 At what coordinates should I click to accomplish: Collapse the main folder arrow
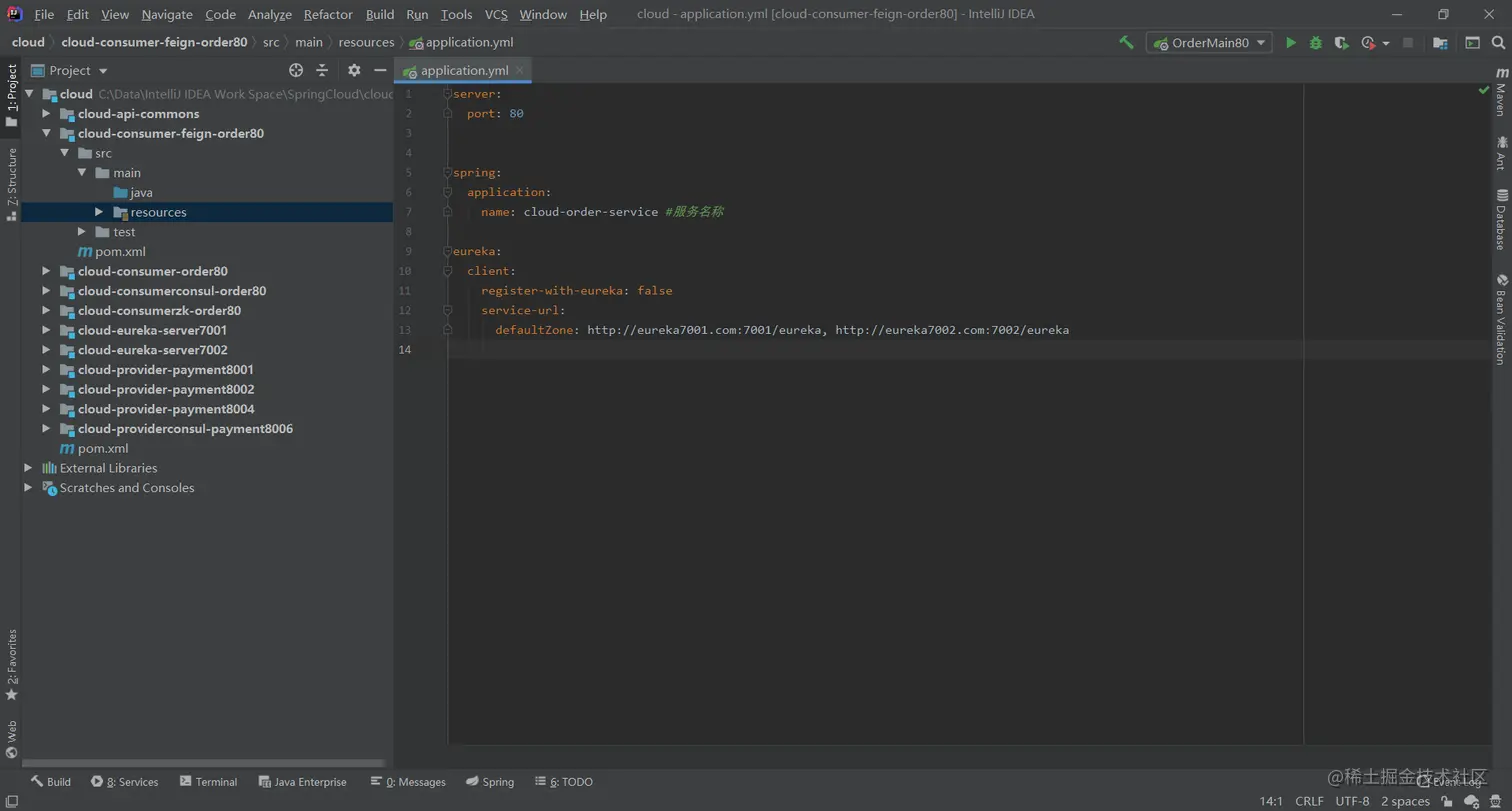tap(82, 173)
